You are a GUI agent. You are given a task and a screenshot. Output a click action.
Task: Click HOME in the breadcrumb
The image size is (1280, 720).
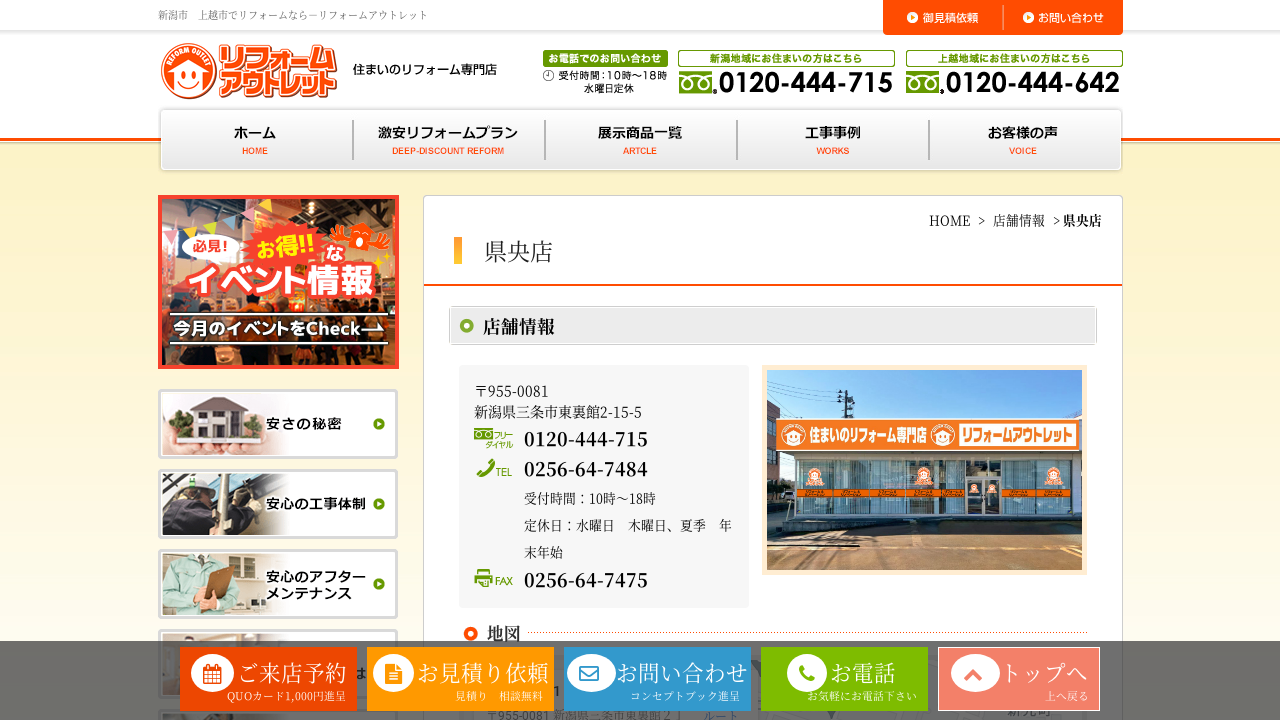(949, 221)
